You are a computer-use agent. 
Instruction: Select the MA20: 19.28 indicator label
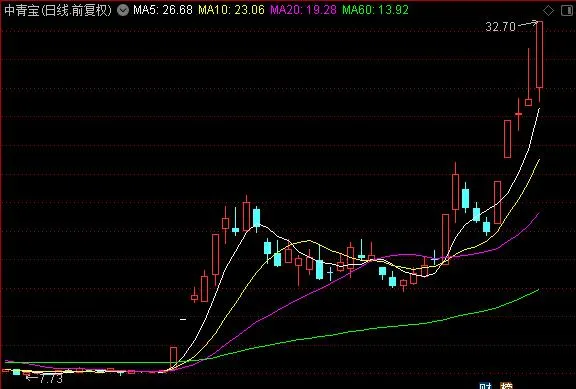[303, 10]
